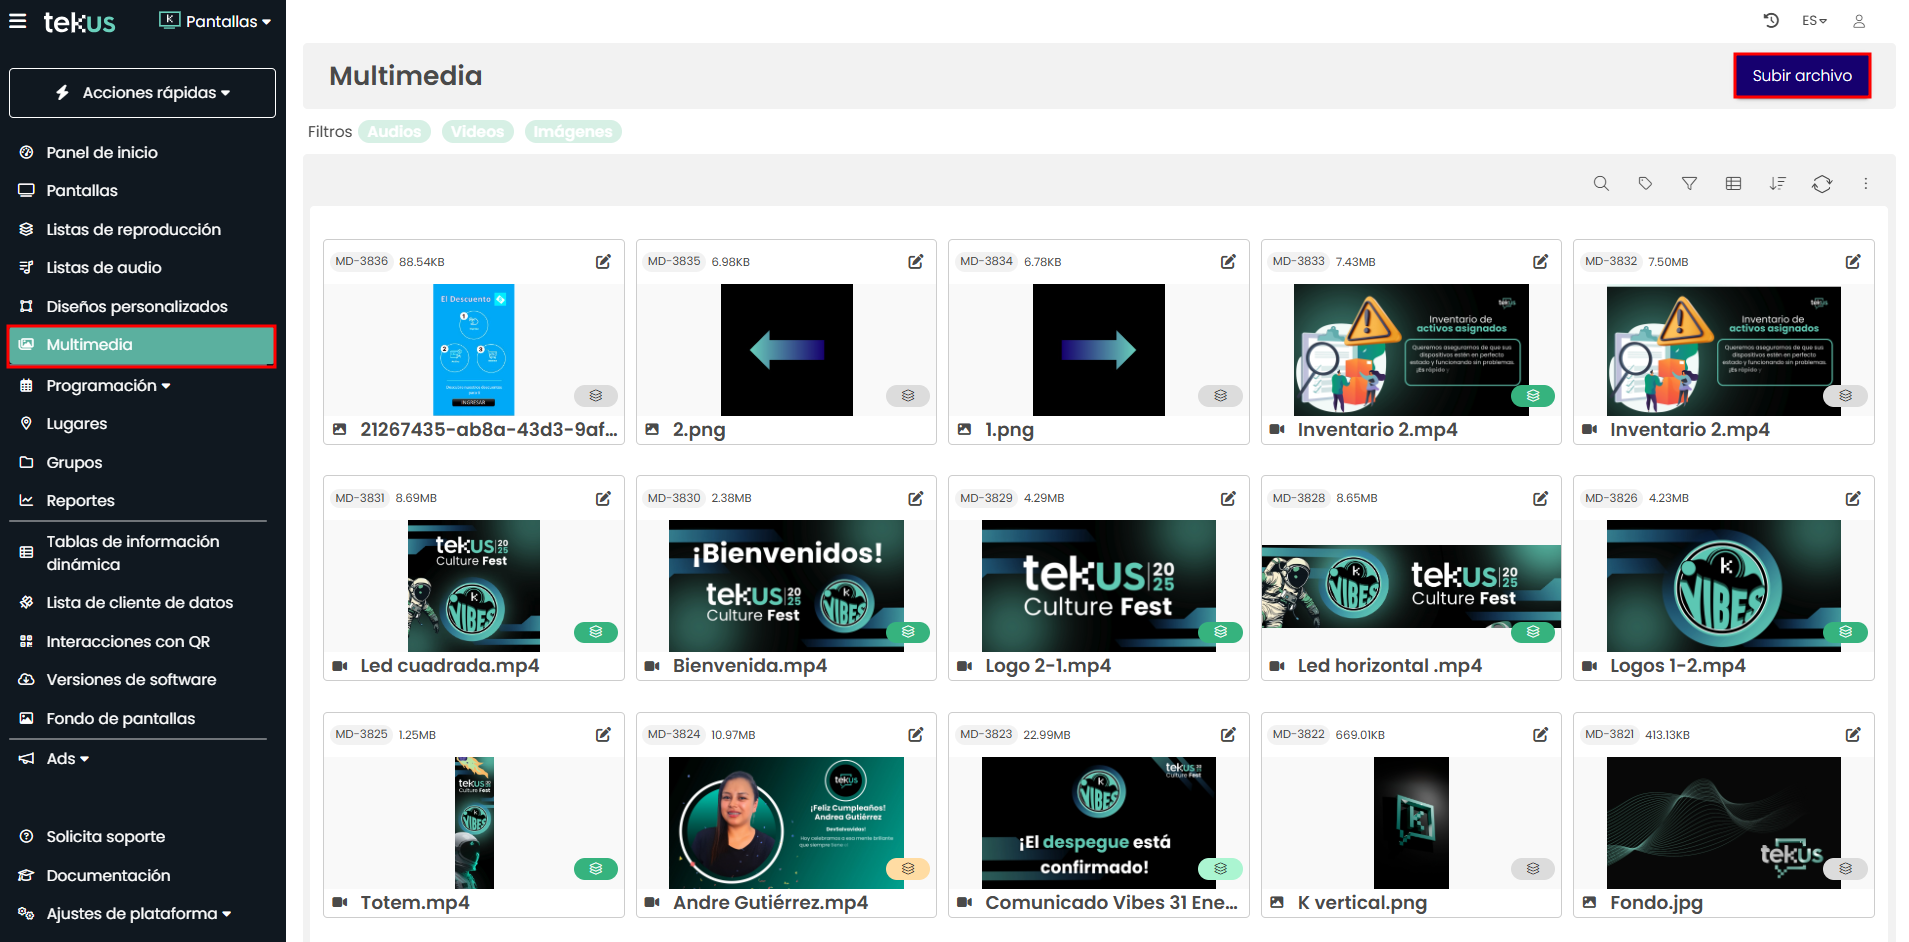Expand the Programación submenu

(x=108, y=386)
